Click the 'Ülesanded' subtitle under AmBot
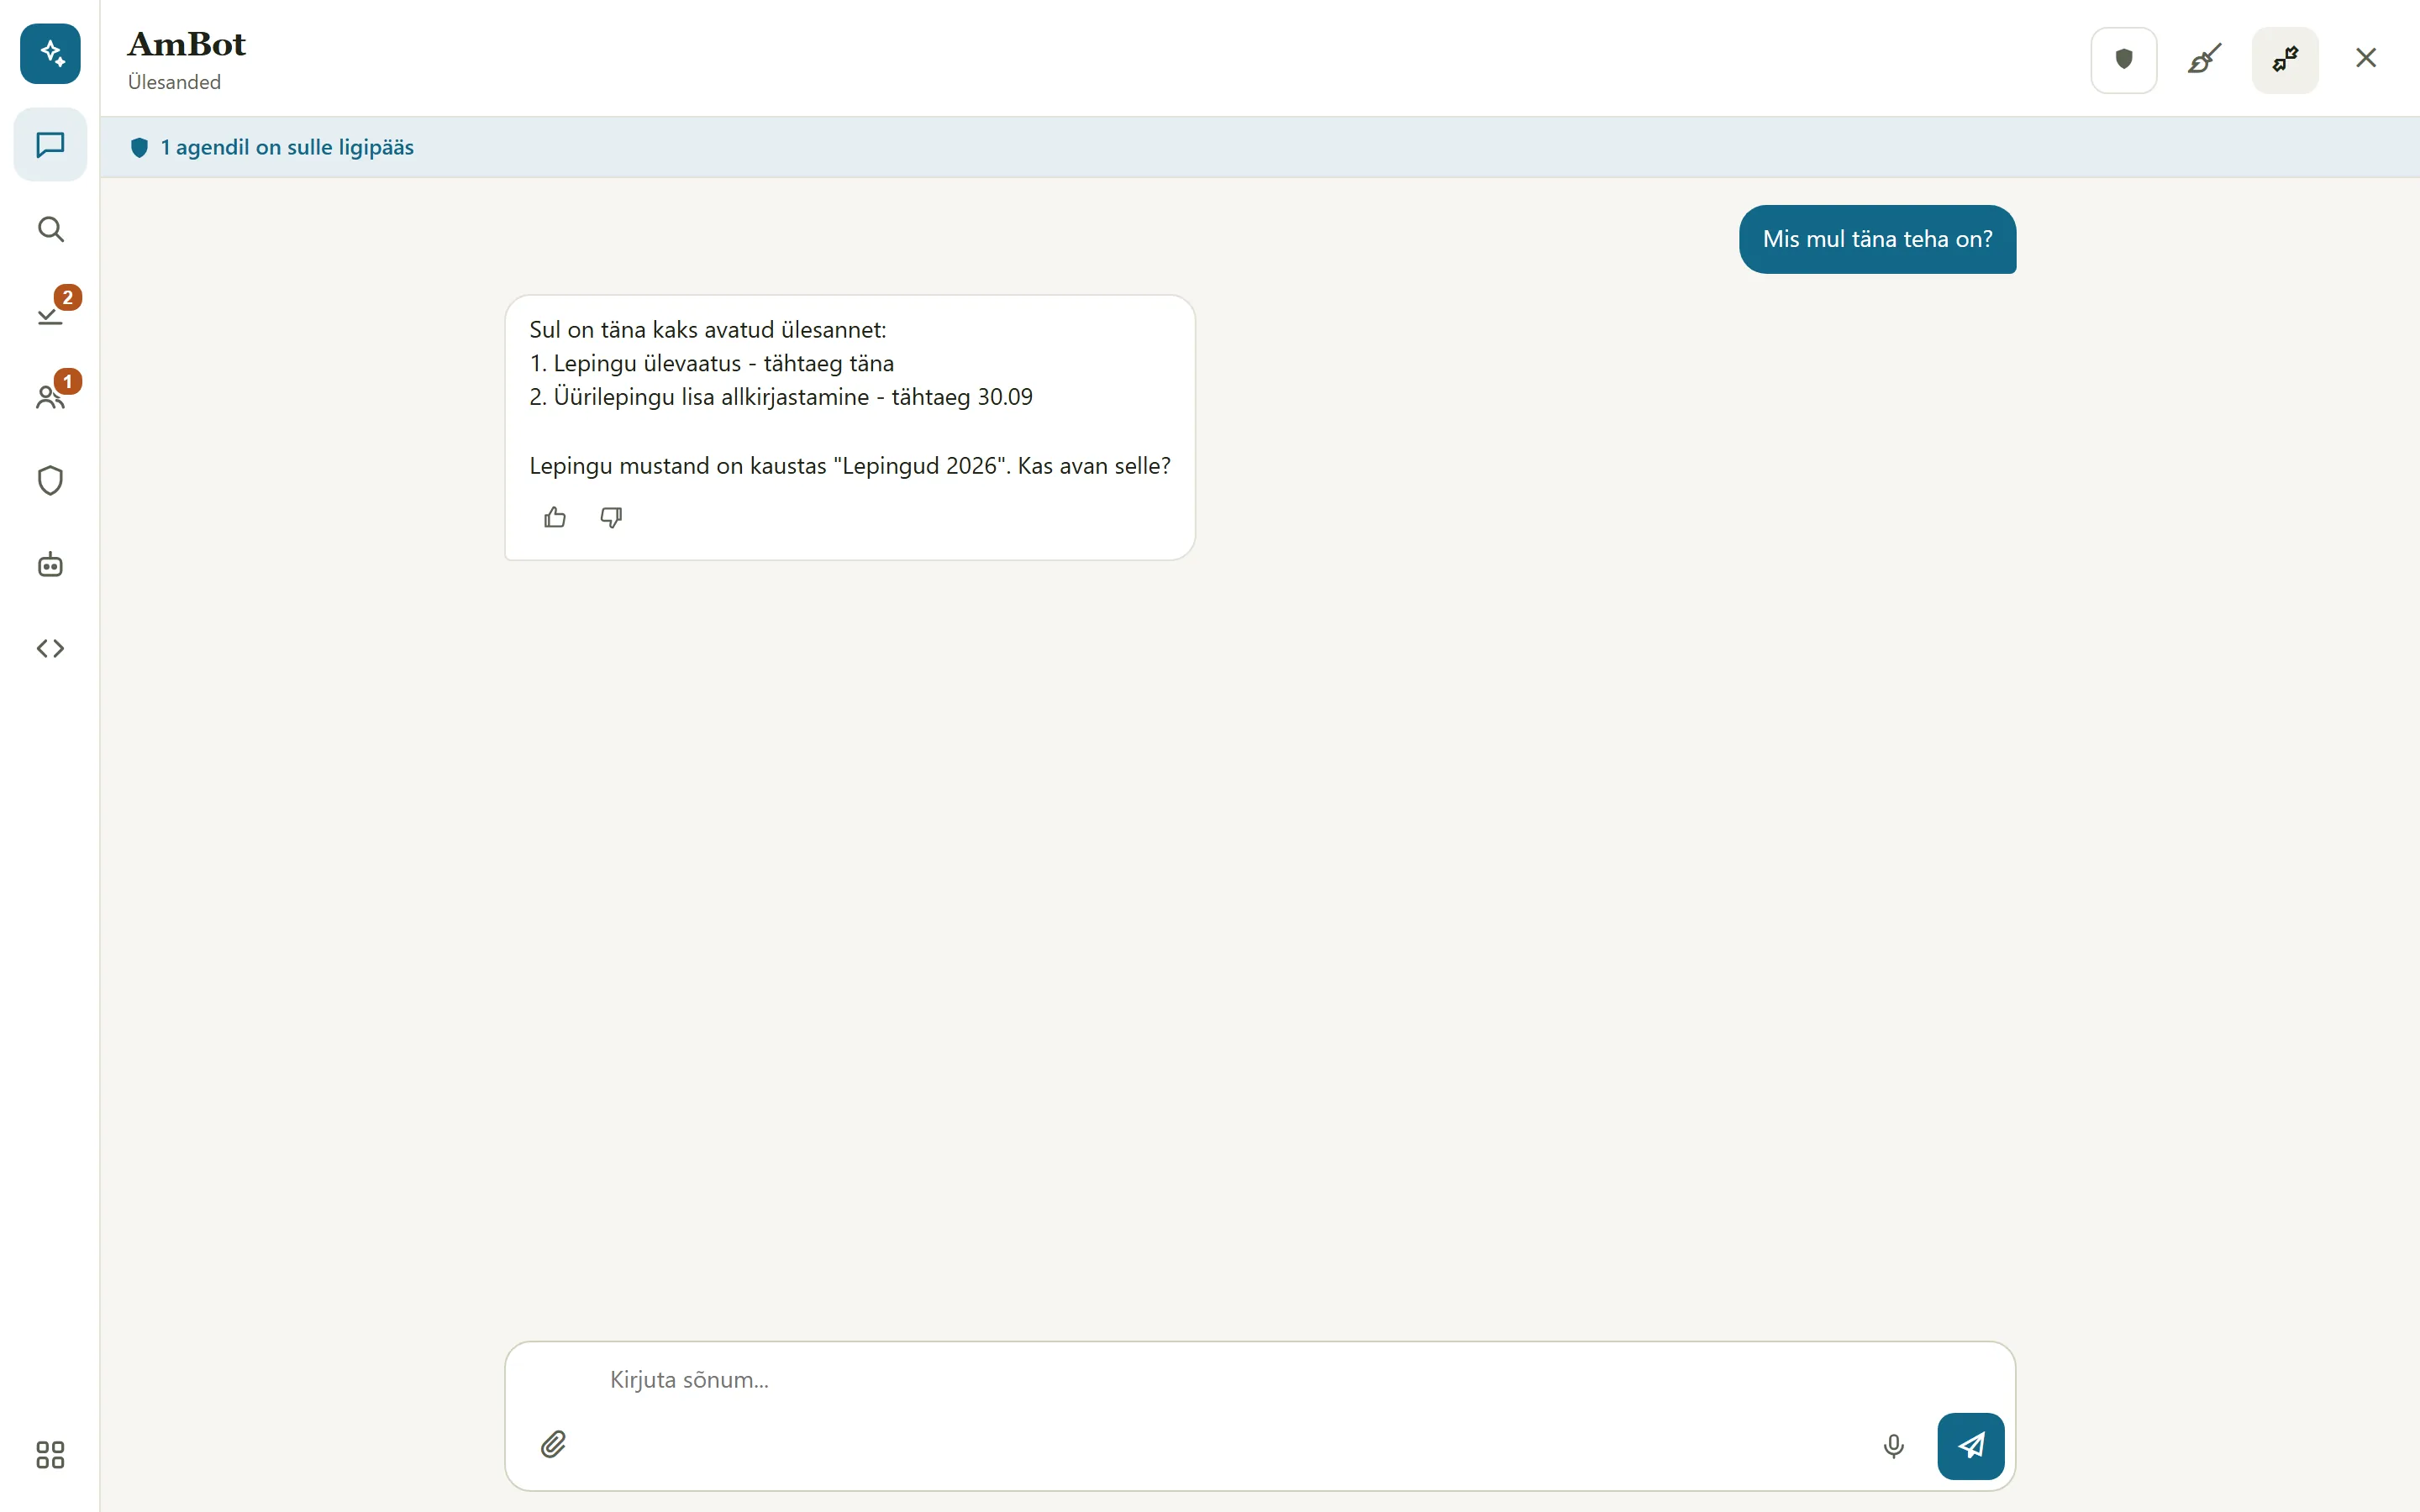The height and width of the screenshot is (1512, 2420). pos(174,82)
